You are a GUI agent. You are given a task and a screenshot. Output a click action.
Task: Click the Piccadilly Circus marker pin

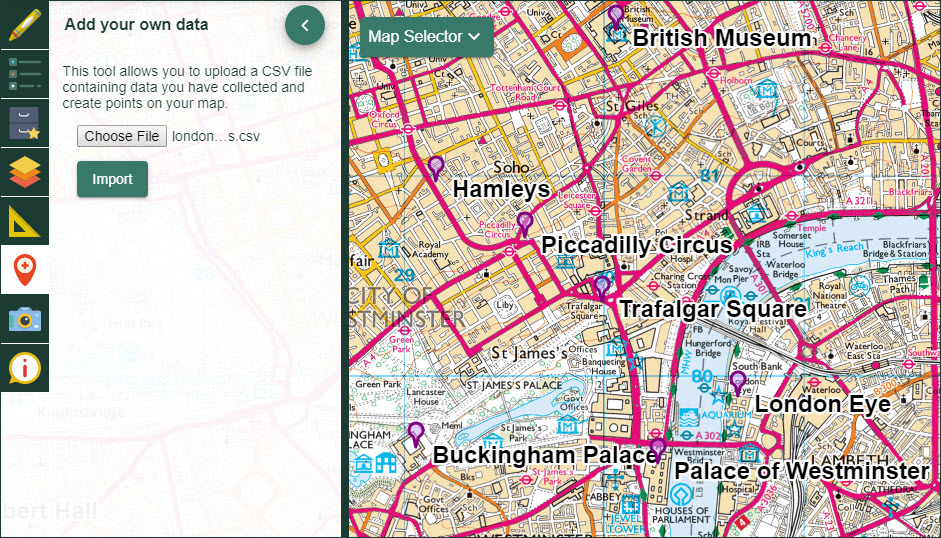pyautogui.click(x=524, y=223)
